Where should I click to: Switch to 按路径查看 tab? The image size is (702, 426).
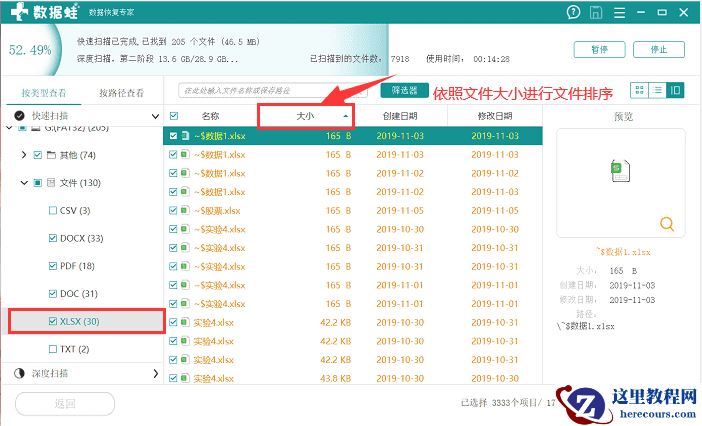[x=121, y=93]
